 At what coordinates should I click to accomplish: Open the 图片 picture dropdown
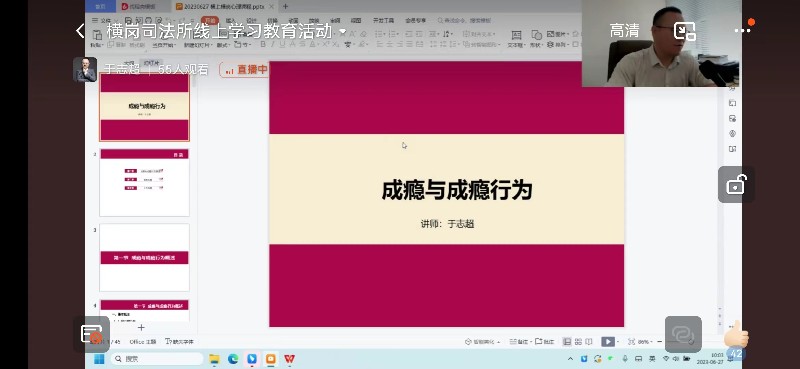(558, 34)
